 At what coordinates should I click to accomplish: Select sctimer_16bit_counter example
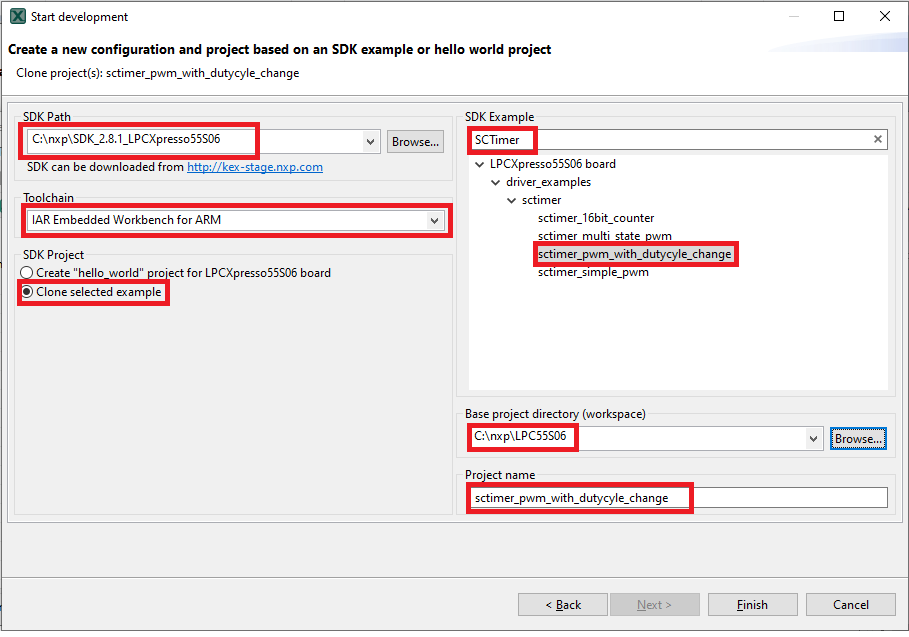596,218
